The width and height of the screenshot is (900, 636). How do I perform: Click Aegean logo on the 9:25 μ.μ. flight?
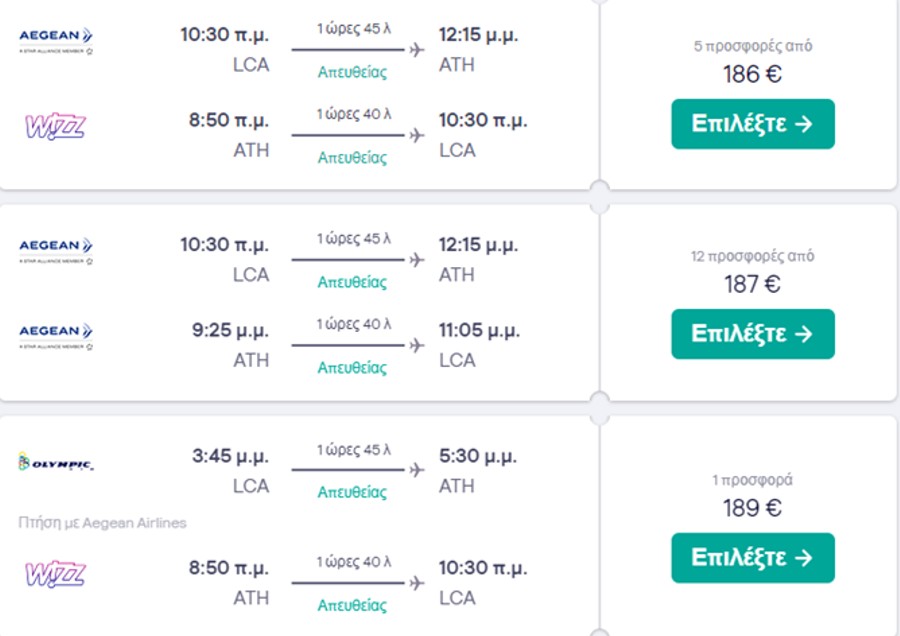click(x=56, y=336)
